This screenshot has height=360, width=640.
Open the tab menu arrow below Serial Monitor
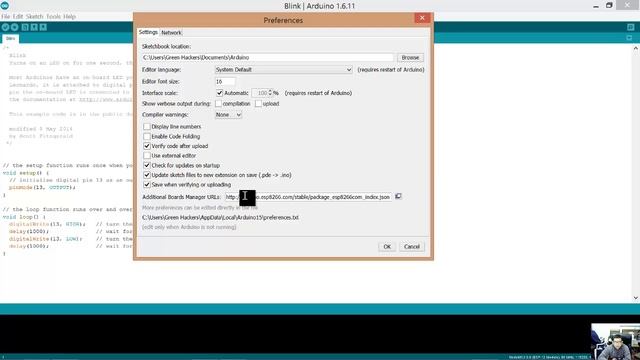[629, 38]
